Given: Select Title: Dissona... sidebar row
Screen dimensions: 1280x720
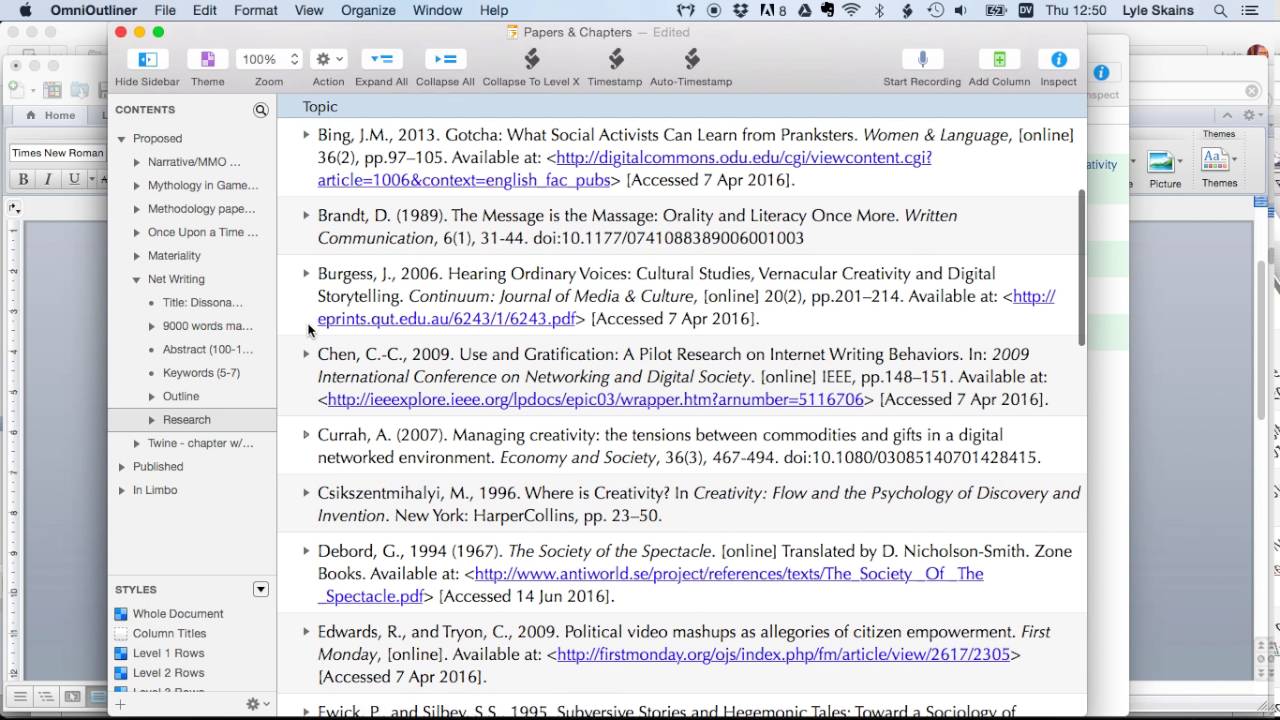Looking at the screenshot, I should click(x=192, y=302).
